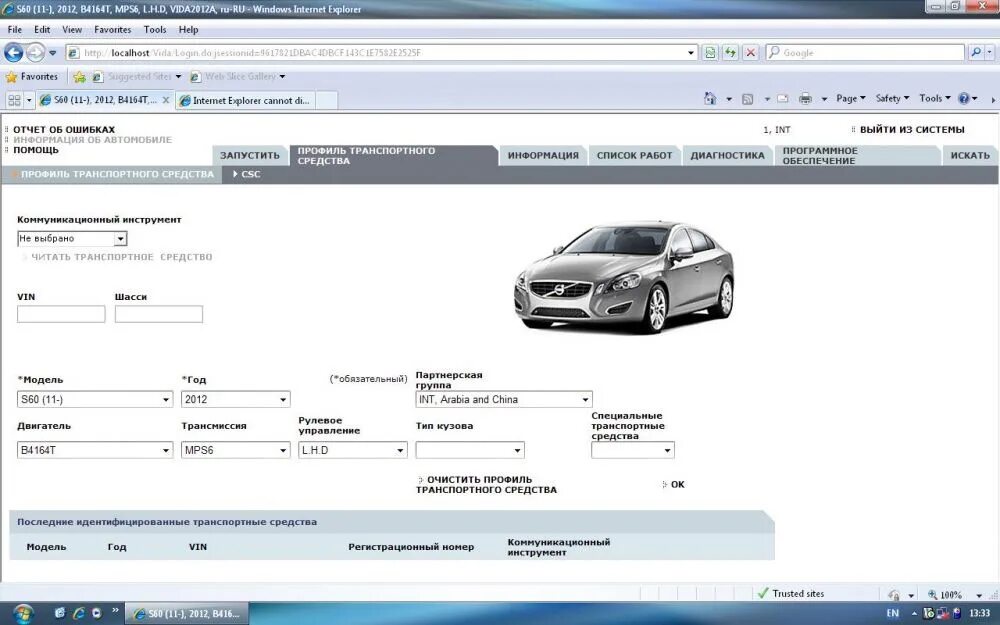
Task: Click the OK link
Action: [x=677, y=485]
